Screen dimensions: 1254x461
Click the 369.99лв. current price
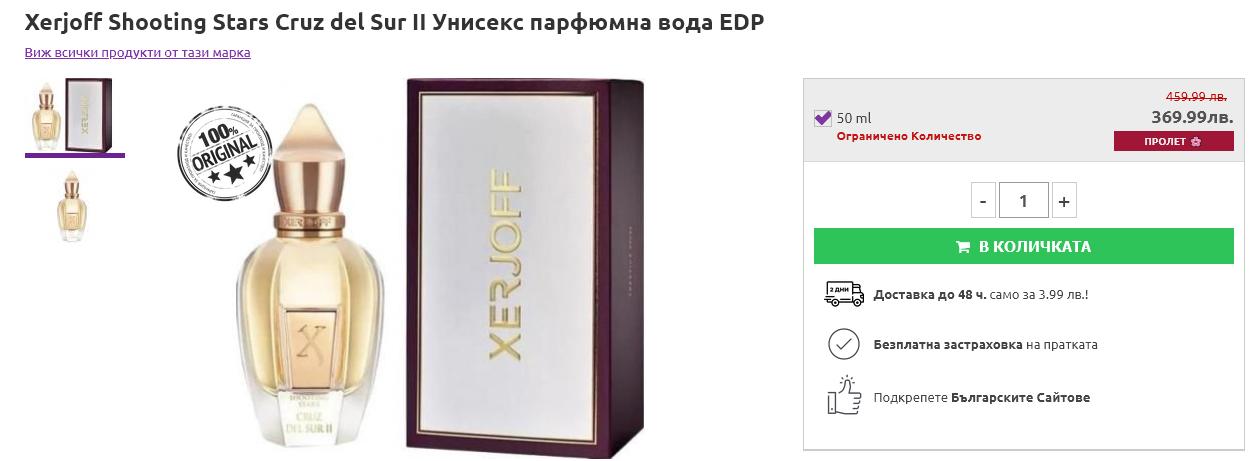pyautogui.click(x=1192, y=117)
